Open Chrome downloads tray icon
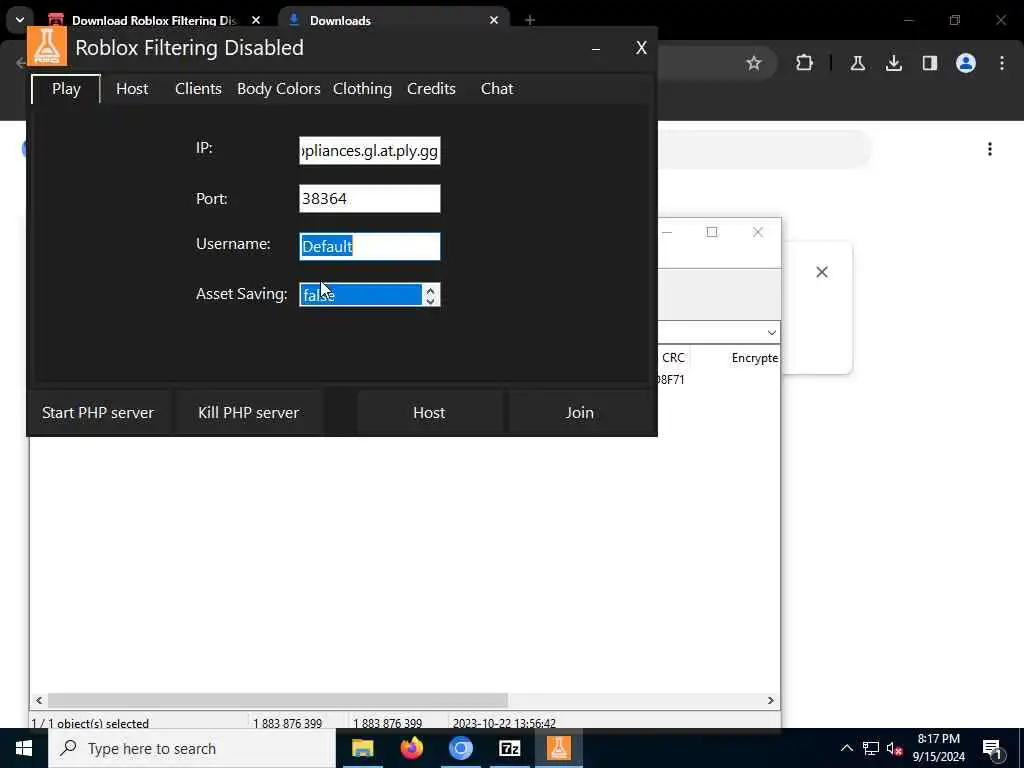This screenshot has width=1024, height=768. [x=893, y=63]
